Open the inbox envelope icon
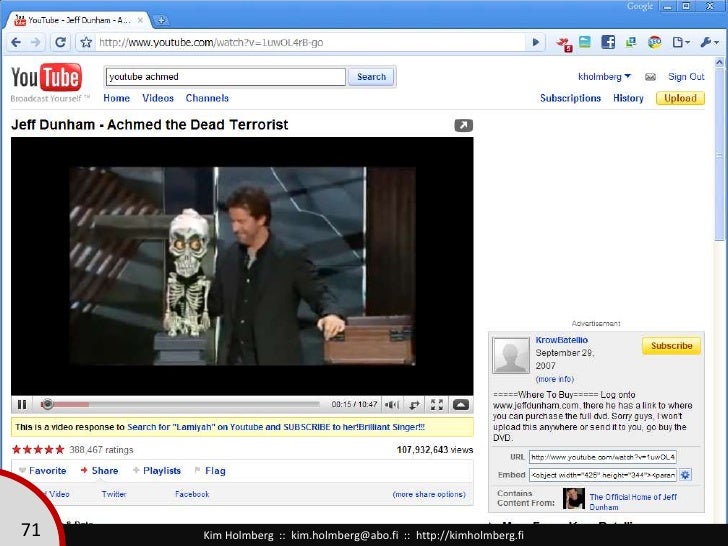Image resolution: width=728 pixels, height=546 pixels. [650, 77]
